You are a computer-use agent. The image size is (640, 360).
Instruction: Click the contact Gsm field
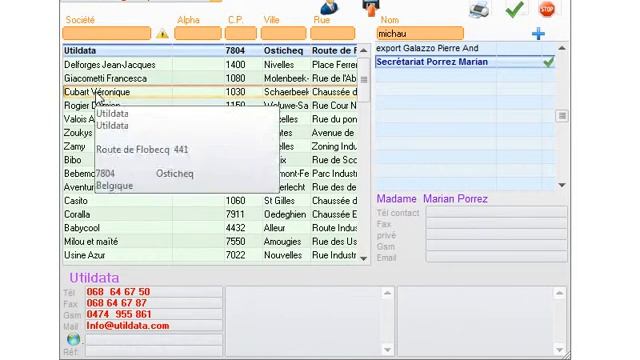[x=496, y=246]
